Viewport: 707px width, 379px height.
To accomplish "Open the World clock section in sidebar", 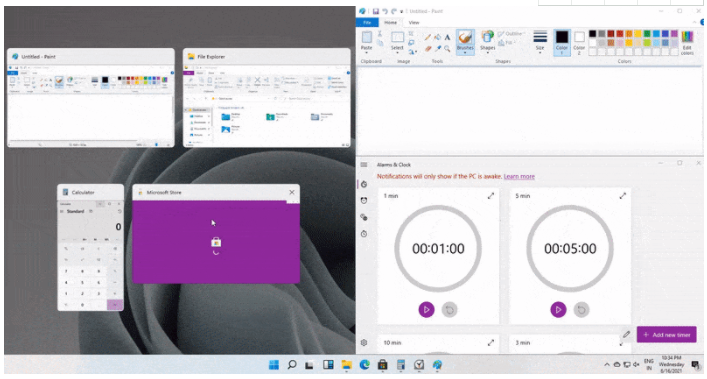I will tap(364, 217).
